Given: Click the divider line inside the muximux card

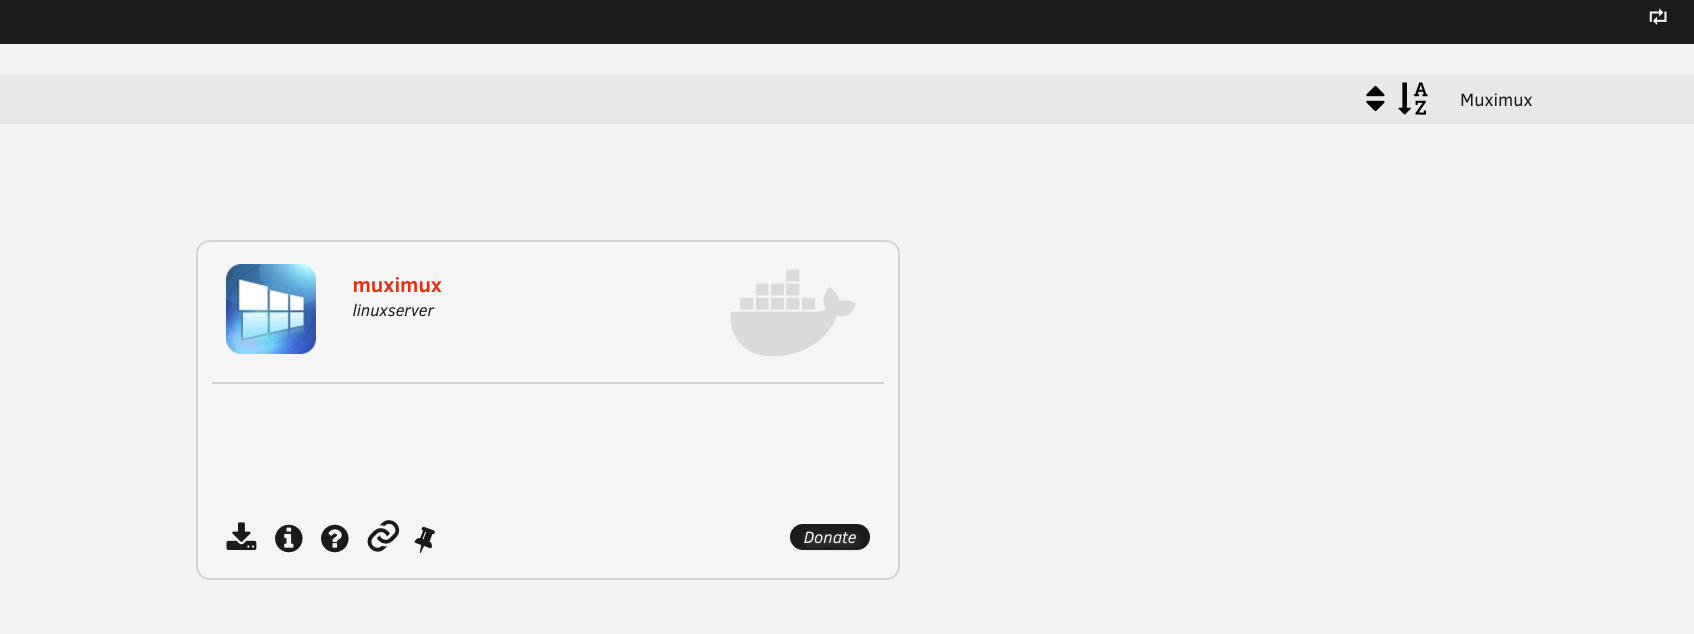Looking at the screenshot, I should (548, 382).
